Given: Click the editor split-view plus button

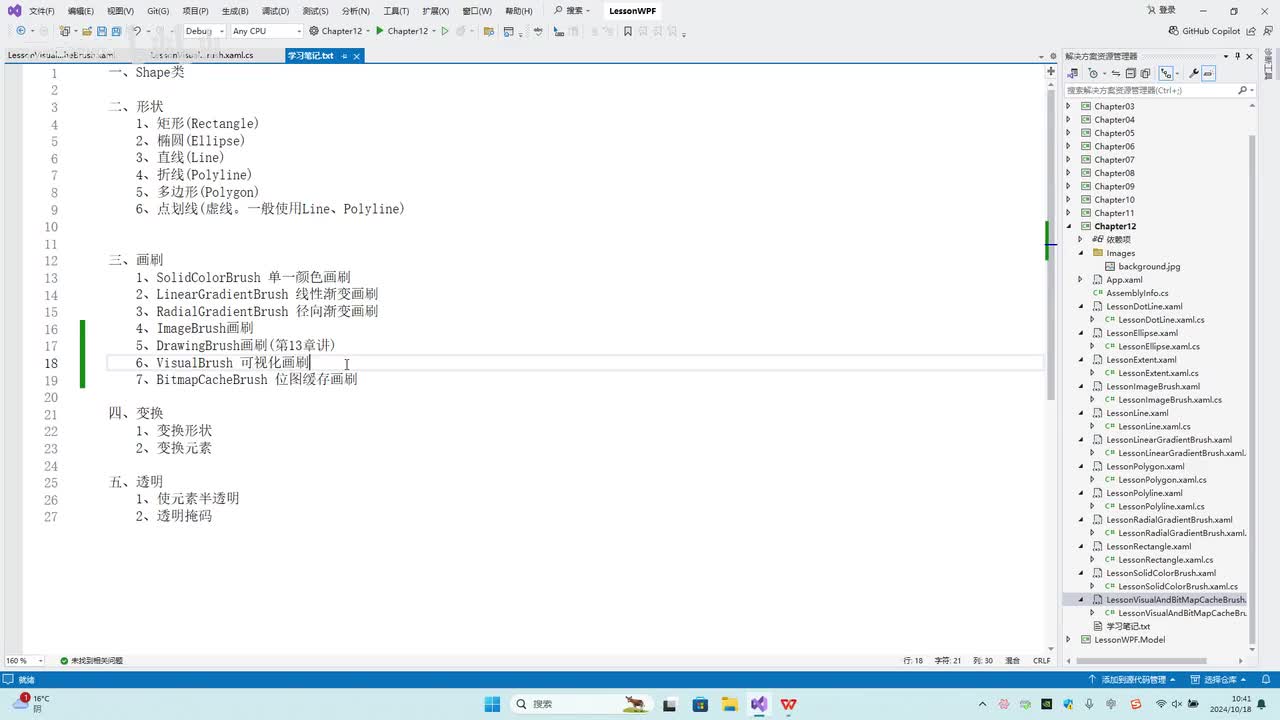Looking at the screenshot, I should tap(1051, 72).
